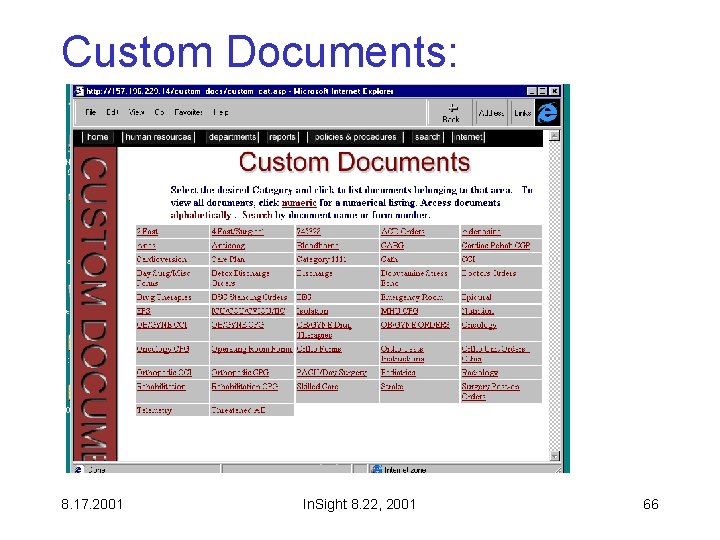The width and height of the screenshot is (720, 540).
Task: Open the File menu
Action: 90,112
